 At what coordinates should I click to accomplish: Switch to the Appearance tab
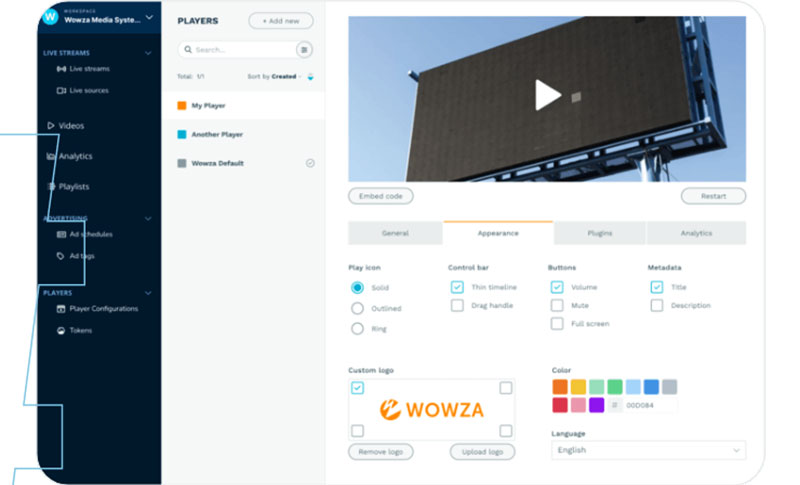click(498, 233)
